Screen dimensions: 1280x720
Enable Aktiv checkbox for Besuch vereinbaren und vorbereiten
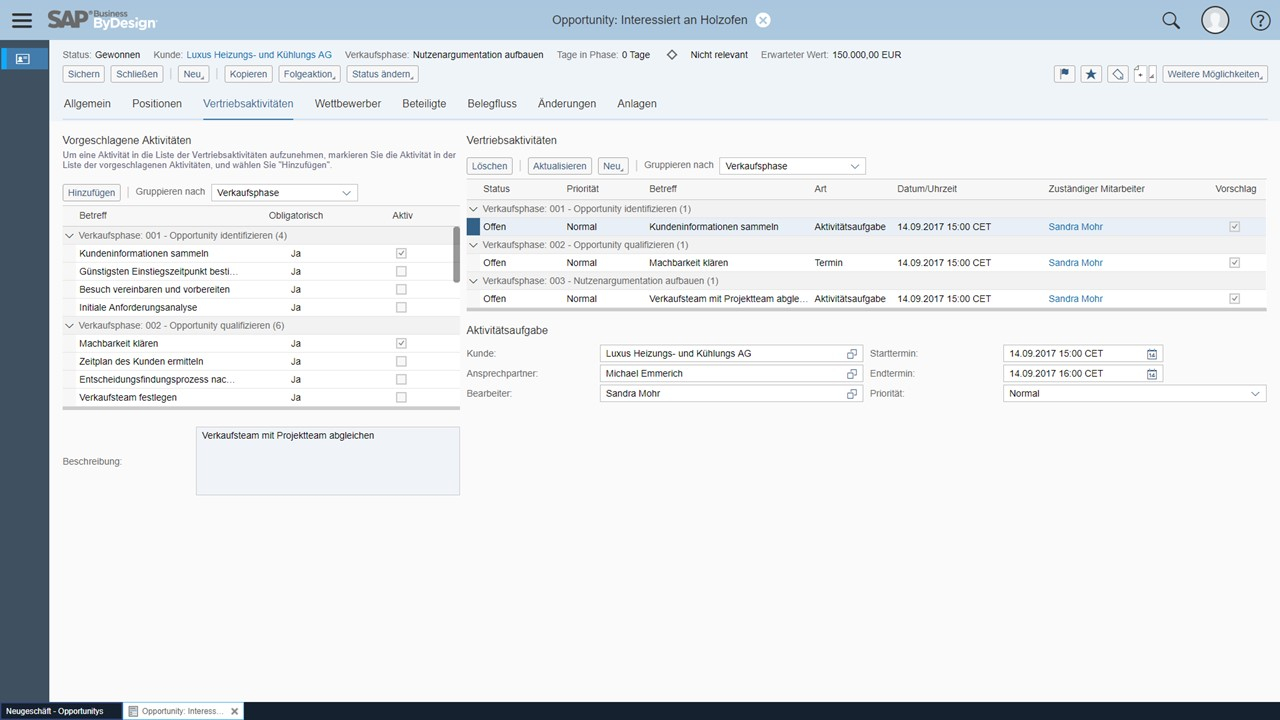click(401, 290)
